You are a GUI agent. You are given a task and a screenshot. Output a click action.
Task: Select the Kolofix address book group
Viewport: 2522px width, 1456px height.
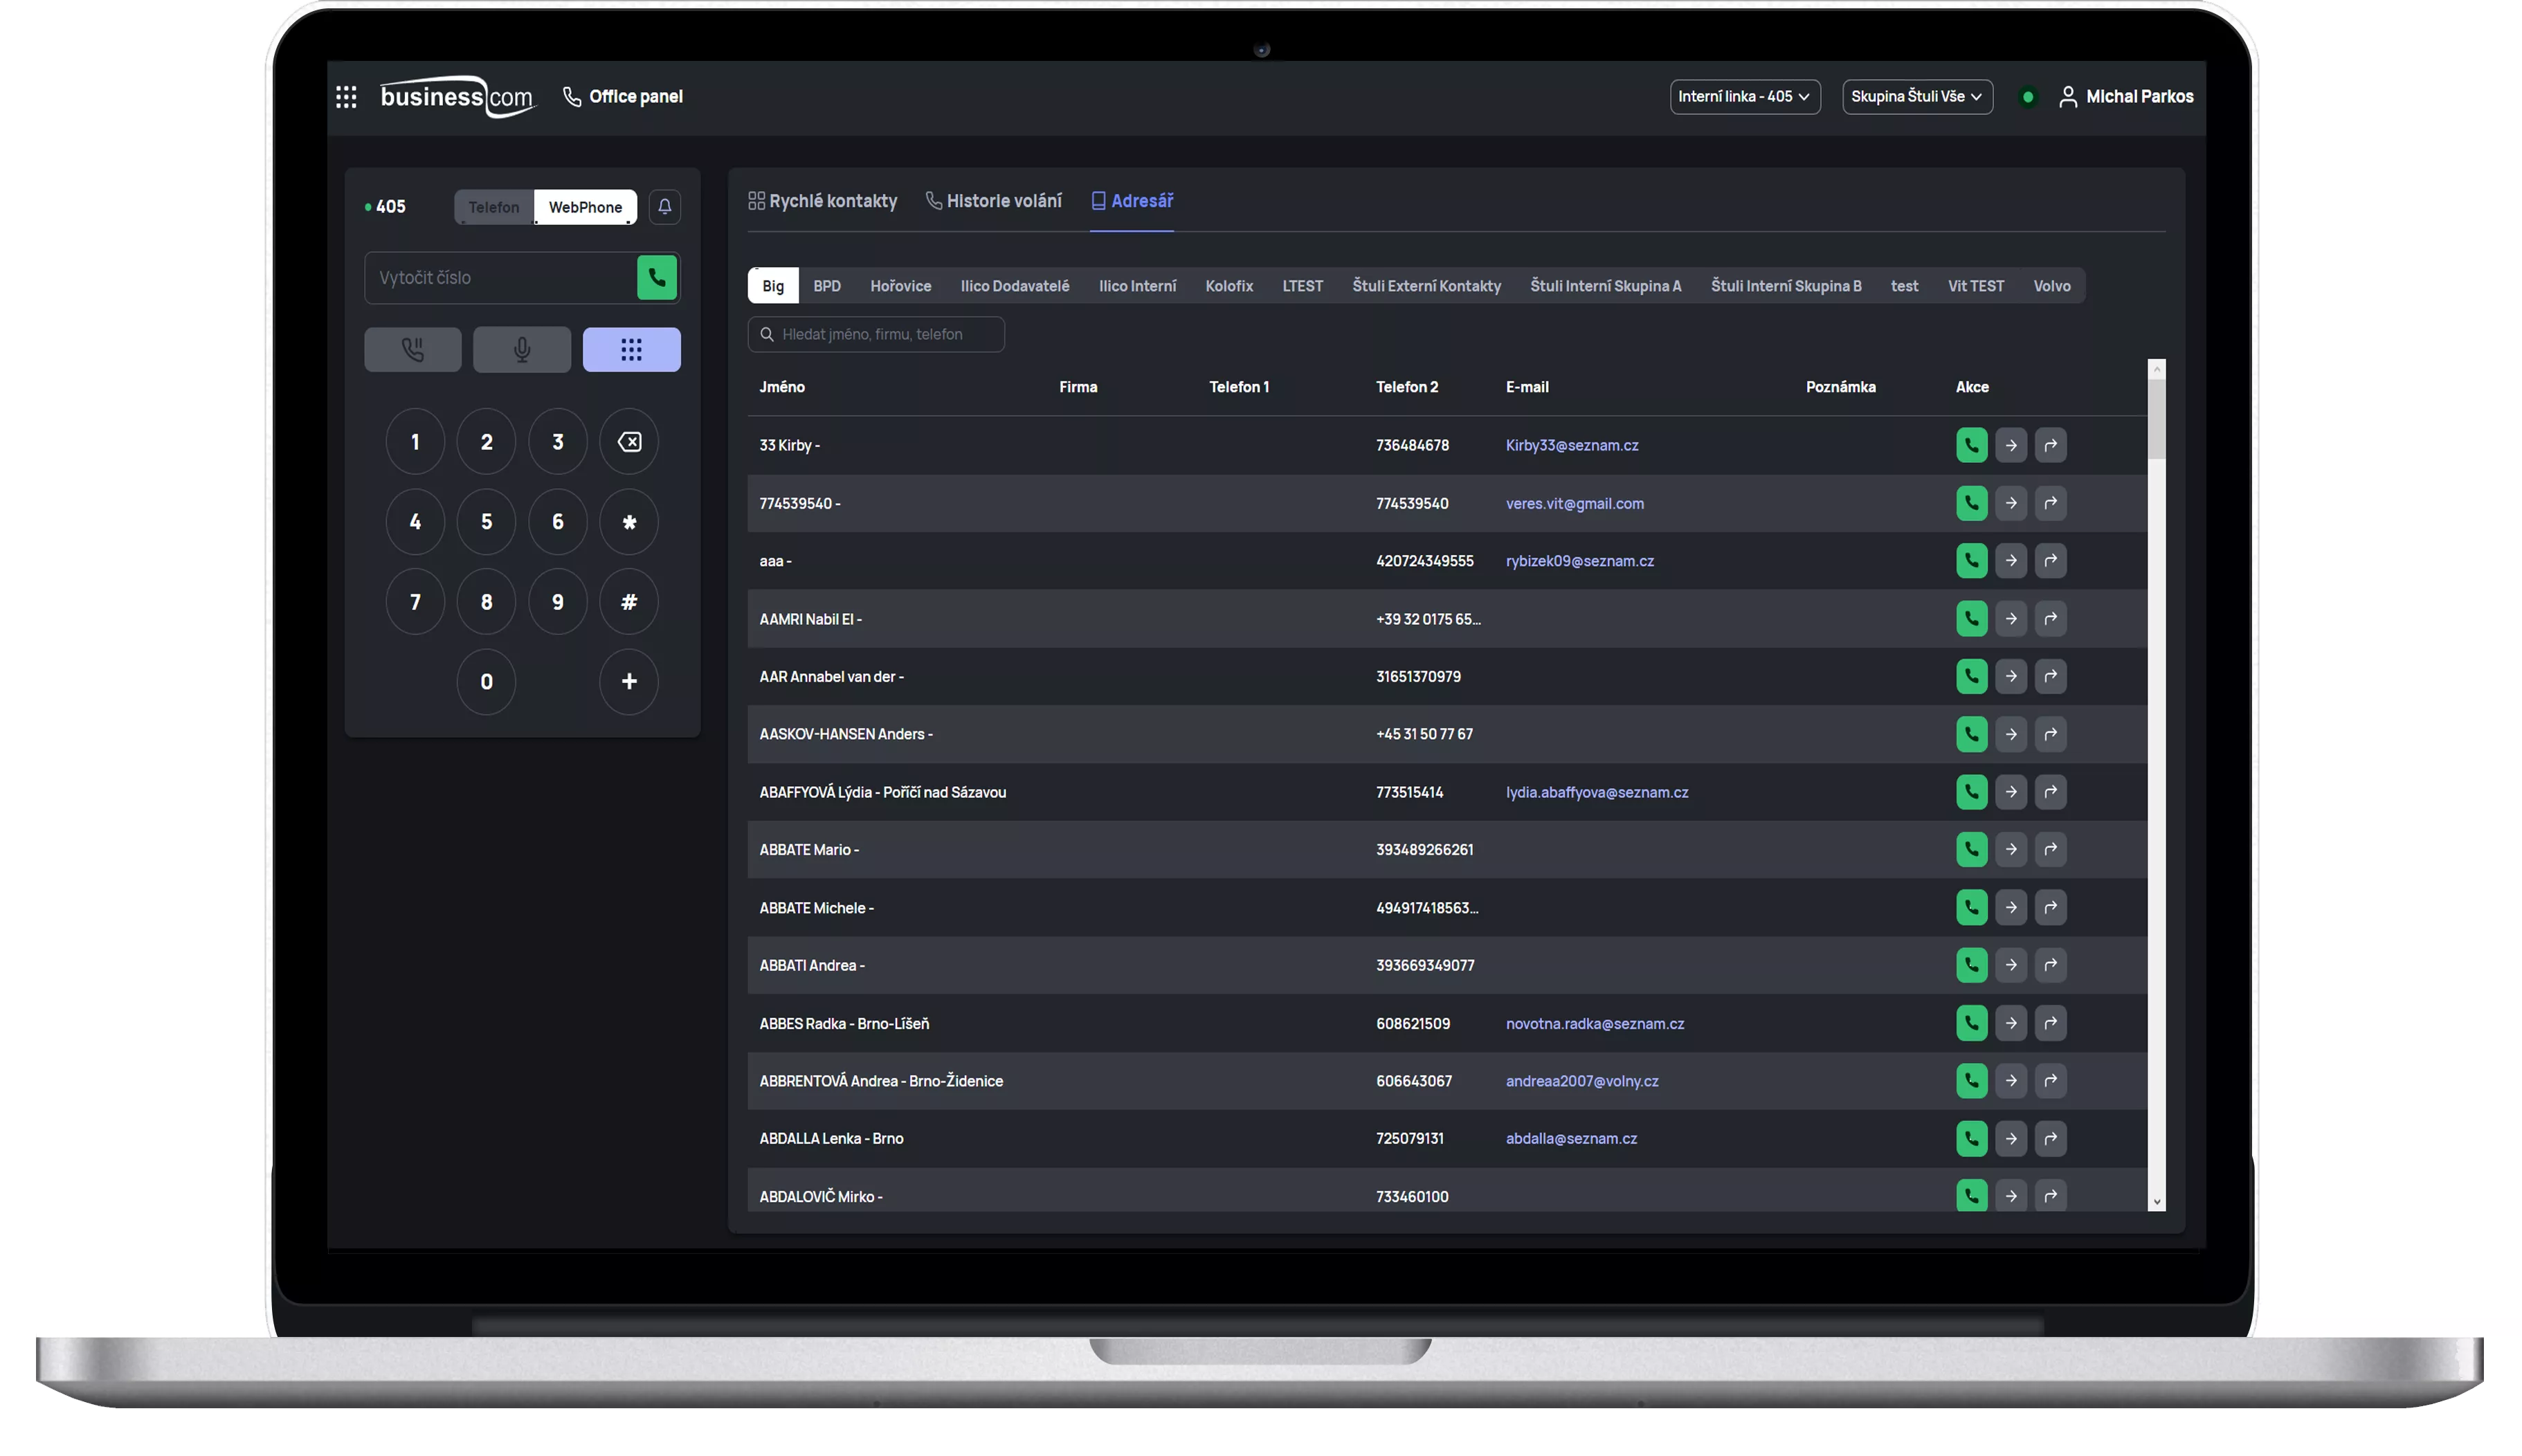(1229, 286)
